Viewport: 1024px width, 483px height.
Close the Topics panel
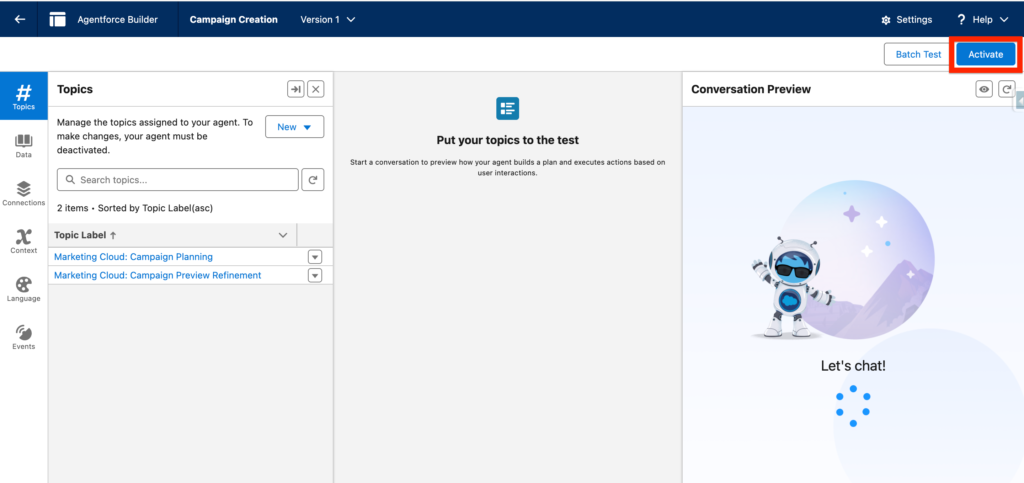pos(316,89)
